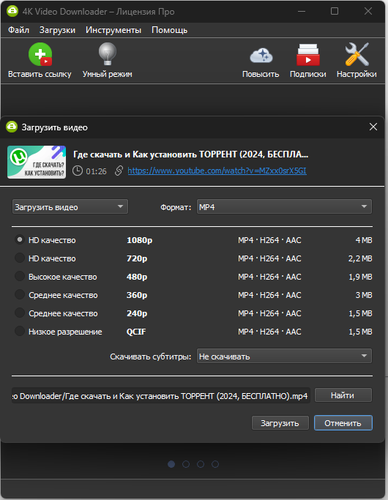Viewport: 388px width, 500px height.
Task: Open the Повысить cloud upgrade icon
Action: [x=261, y=56]
